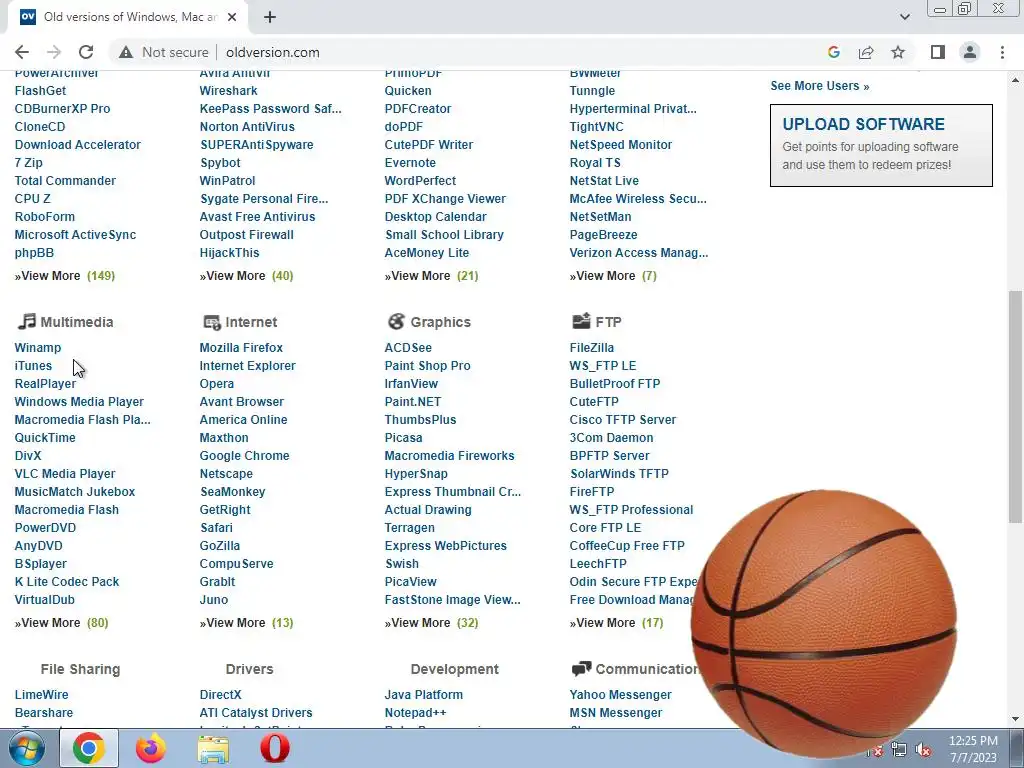
Task: Open VLC Media Player link
Action: (x=65, y=473)
